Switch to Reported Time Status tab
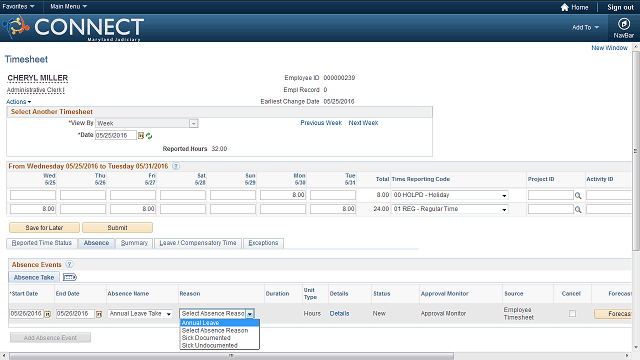Viewport: 640px width, 360px height. click(x=42, y=243)
